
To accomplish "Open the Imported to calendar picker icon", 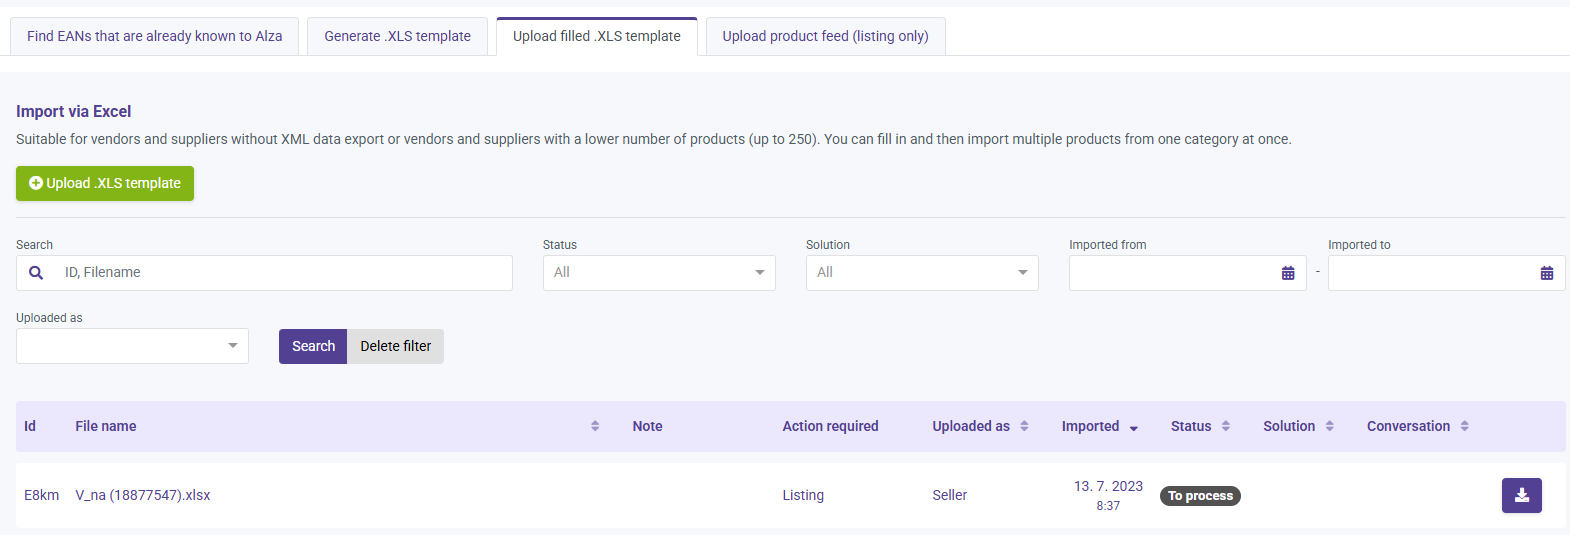I will tap(1547, 273).
